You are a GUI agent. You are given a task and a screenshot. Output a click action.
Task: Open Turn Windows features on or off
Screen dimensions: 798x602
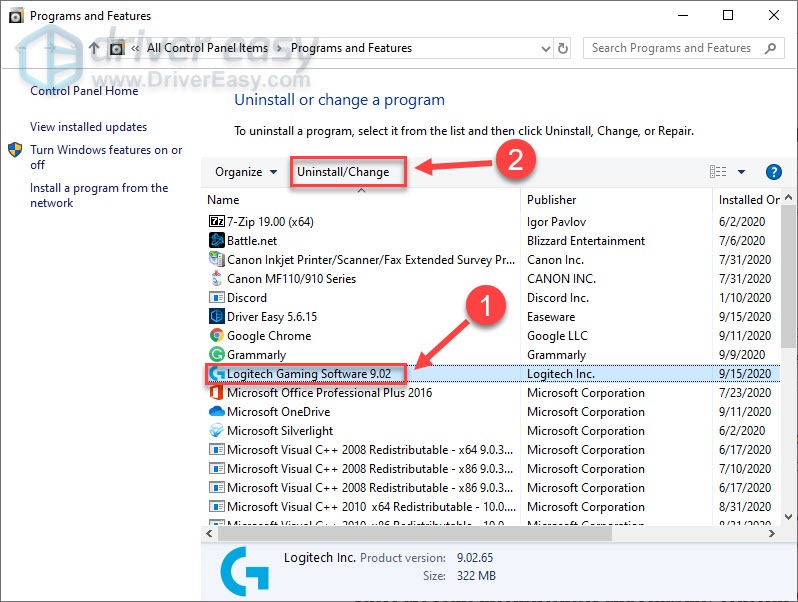click(106, 157)
